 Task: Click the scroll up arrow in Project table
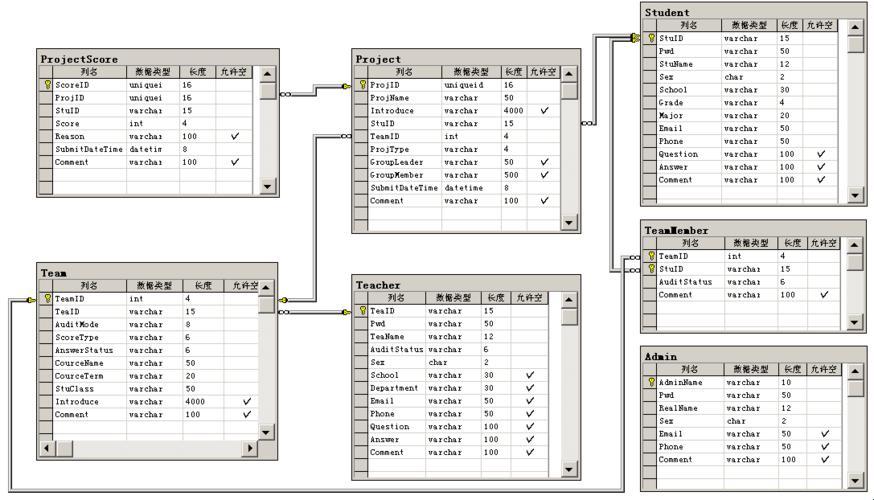click(x=569, y=74)
